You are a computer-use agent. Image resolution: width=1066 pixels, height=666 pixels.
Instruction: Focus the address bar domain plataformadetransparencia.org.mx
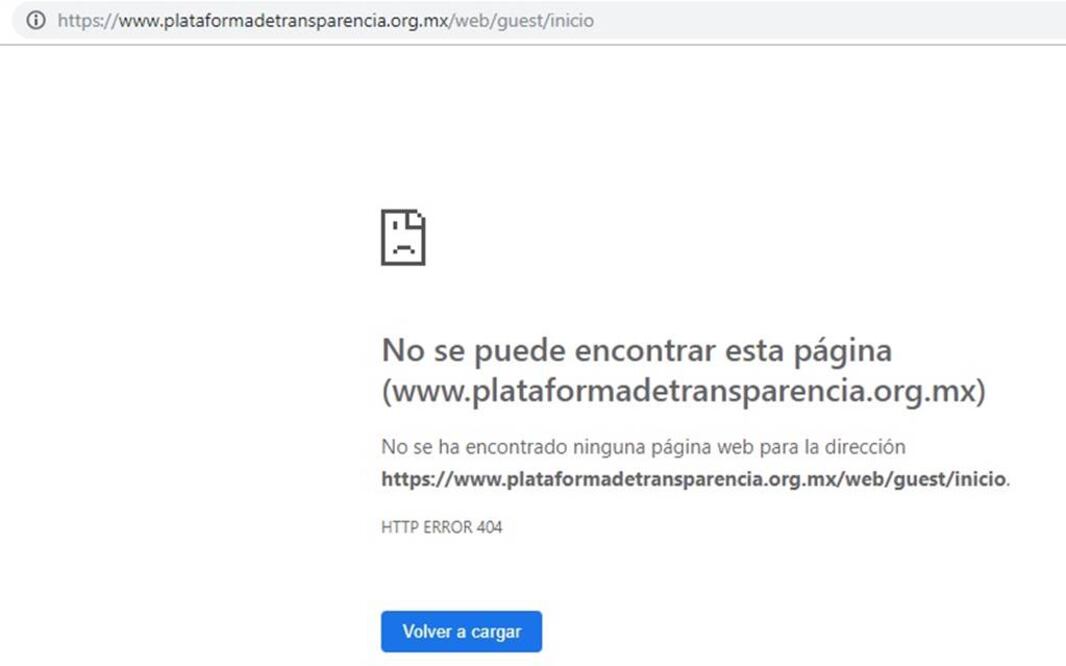283,21
